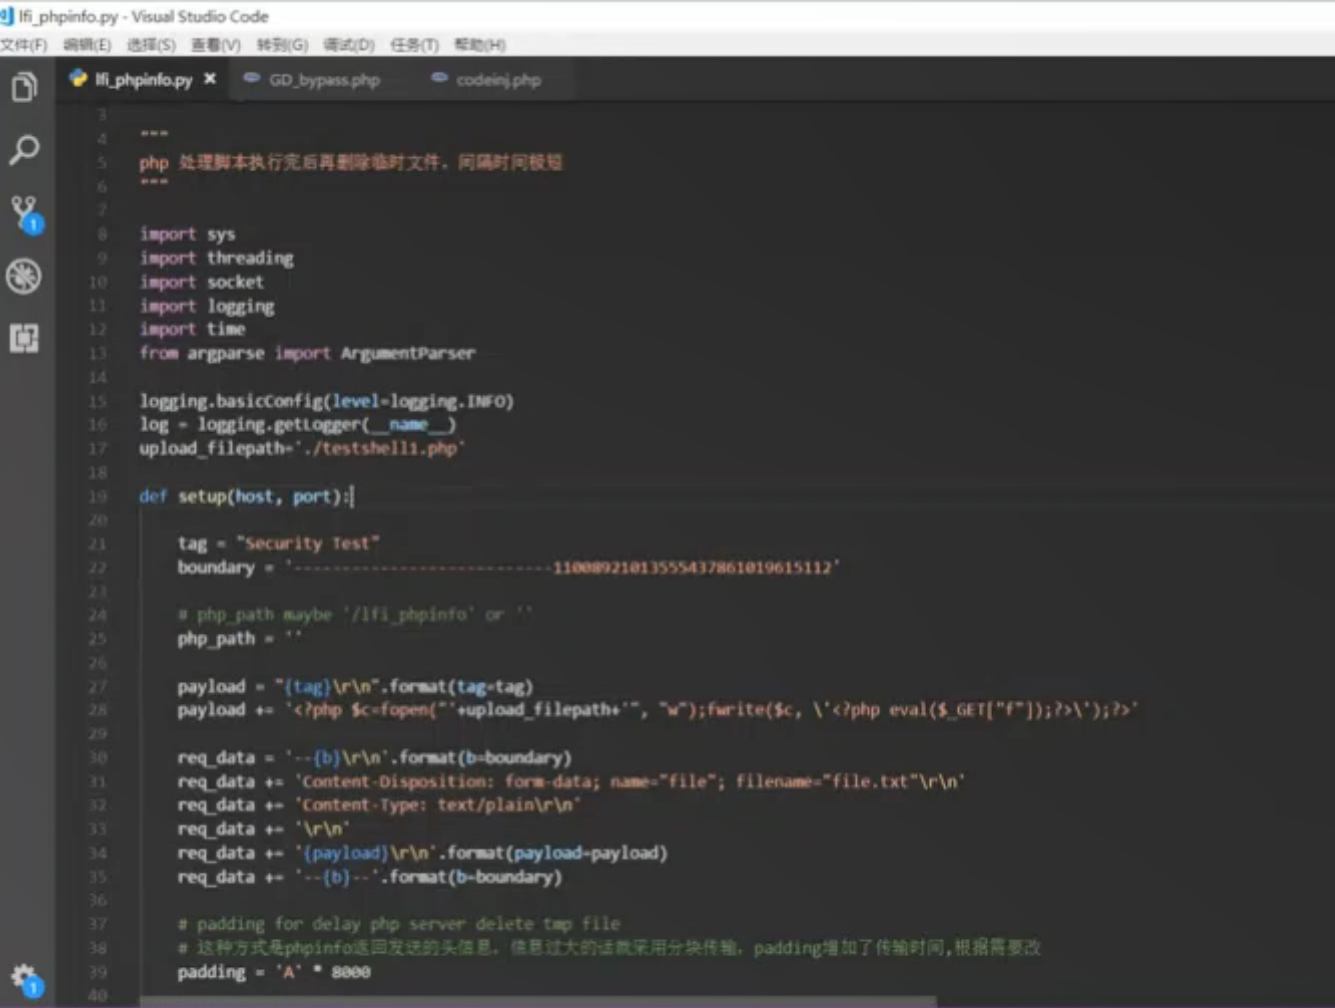
Task: Click the '# php_path maybe' comment
Action: (355, 614)
